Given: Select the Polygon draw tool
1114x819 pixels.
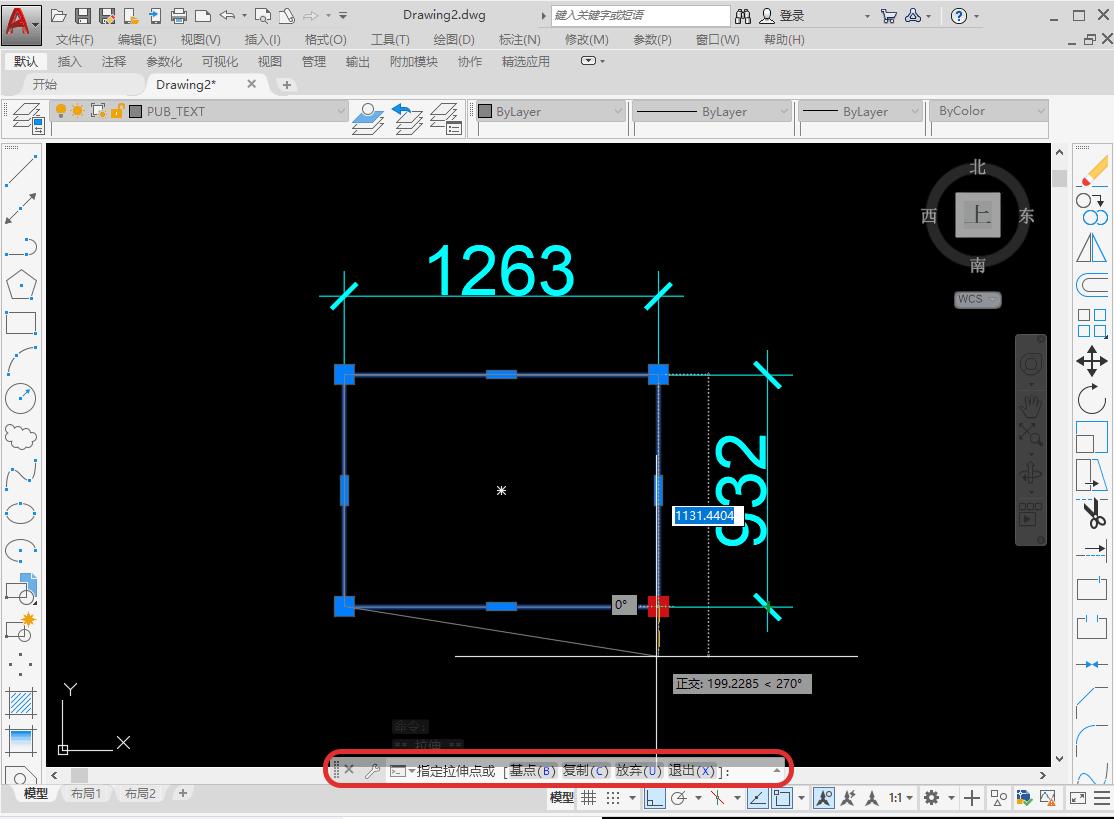Looking at the screenshot, I should coord(21,285).
